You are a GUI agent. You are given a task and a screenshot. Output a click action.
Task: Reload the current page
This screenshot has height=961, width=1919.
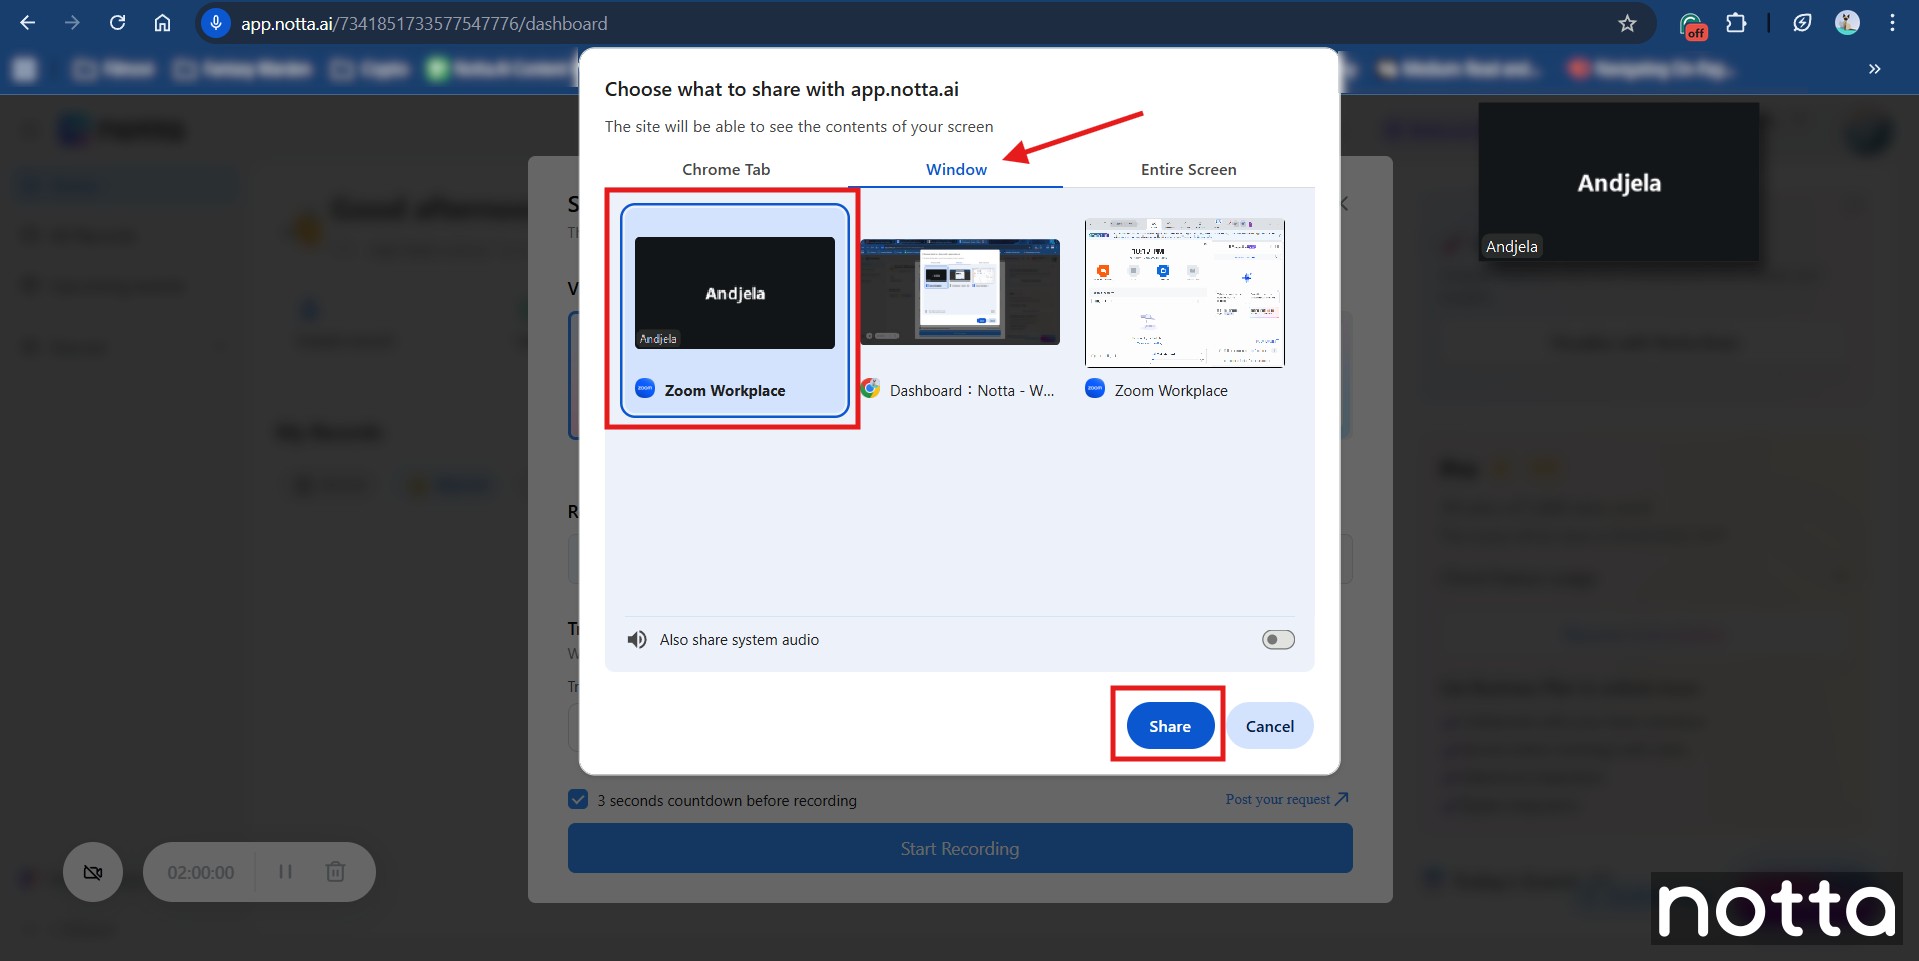pyautogui.click(x=117, y=23)
